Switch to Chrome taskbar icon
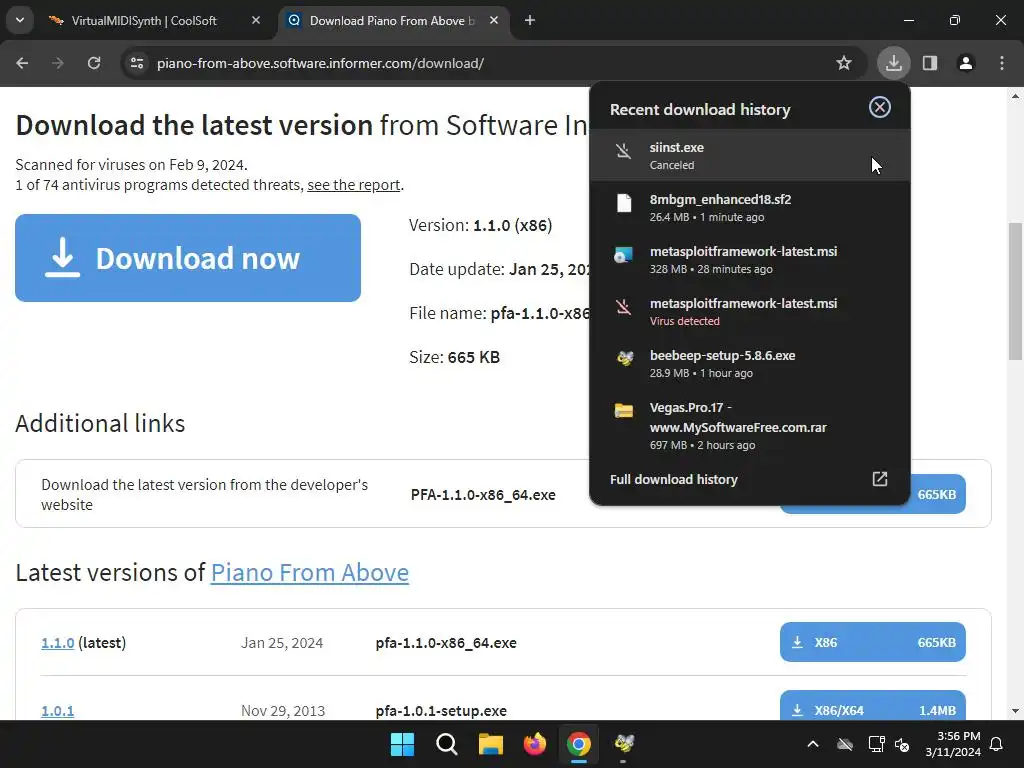This screenshot has height=768, width=1024. point(579,744)
